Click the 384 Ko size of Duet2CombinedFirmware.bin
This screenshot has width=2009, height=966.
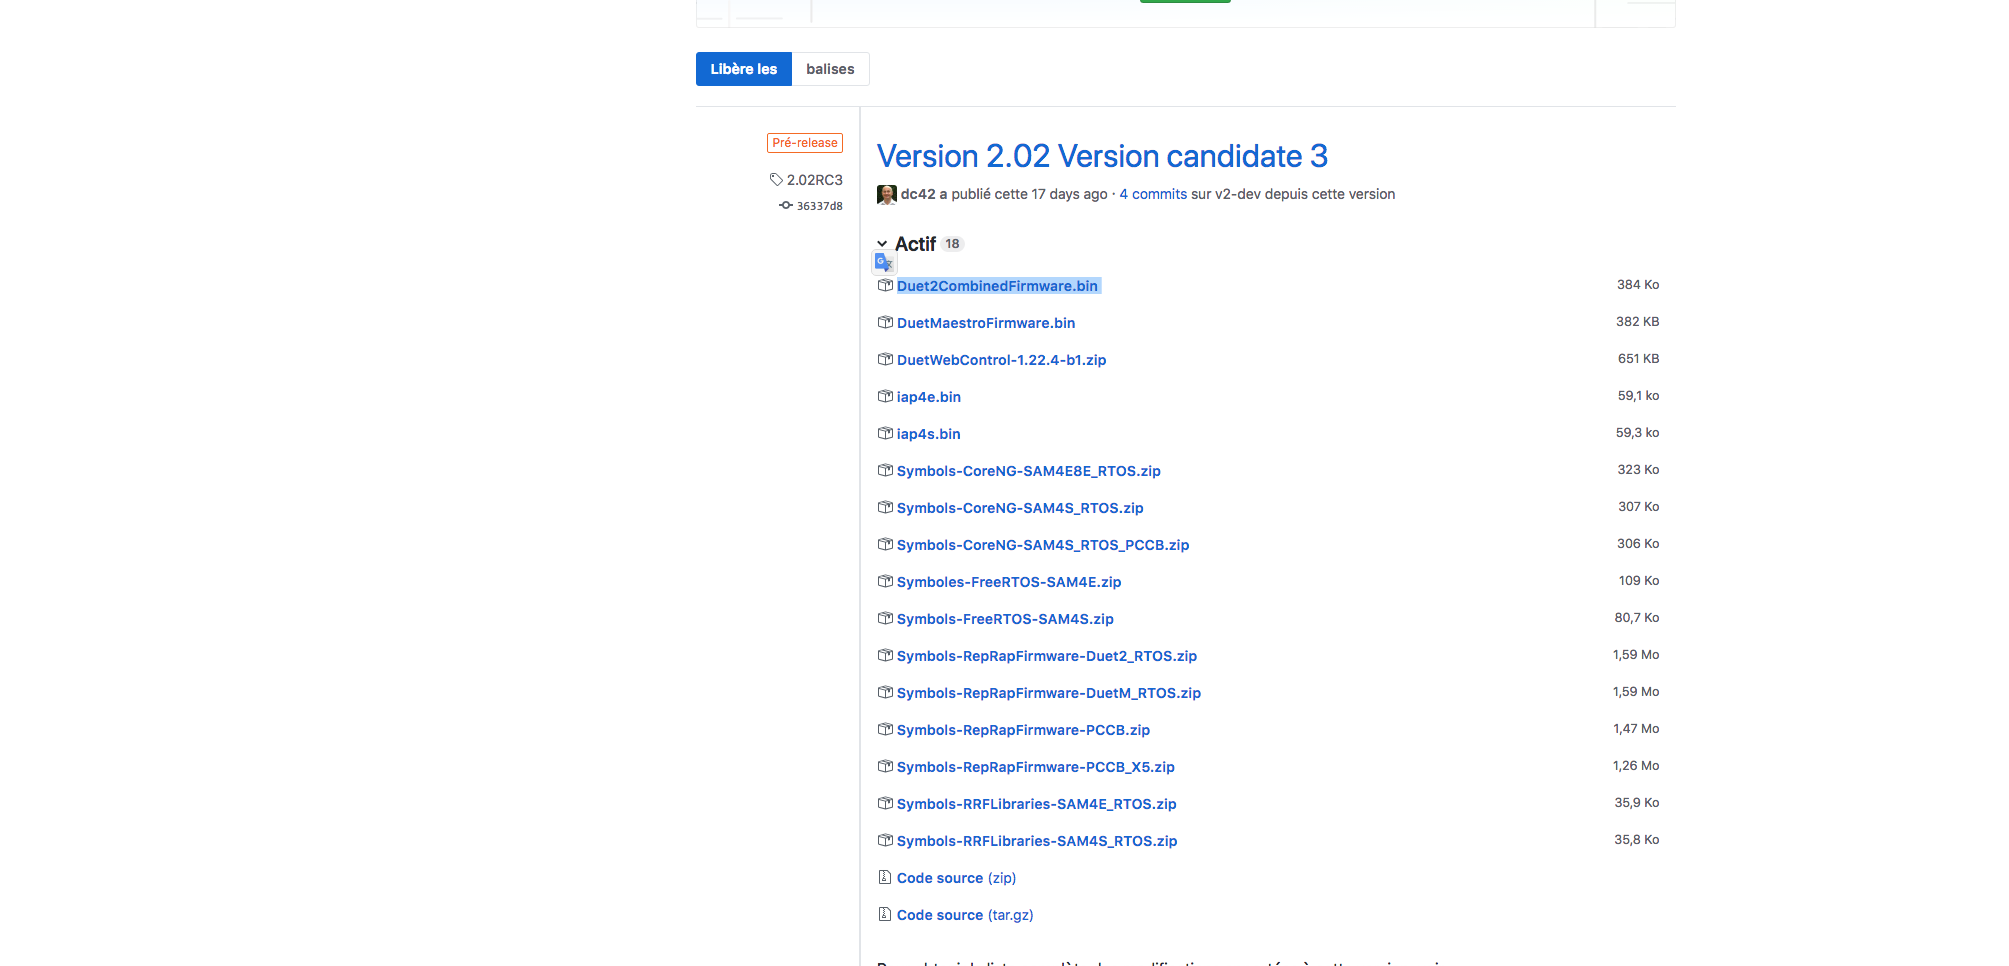pos(1638,285)
